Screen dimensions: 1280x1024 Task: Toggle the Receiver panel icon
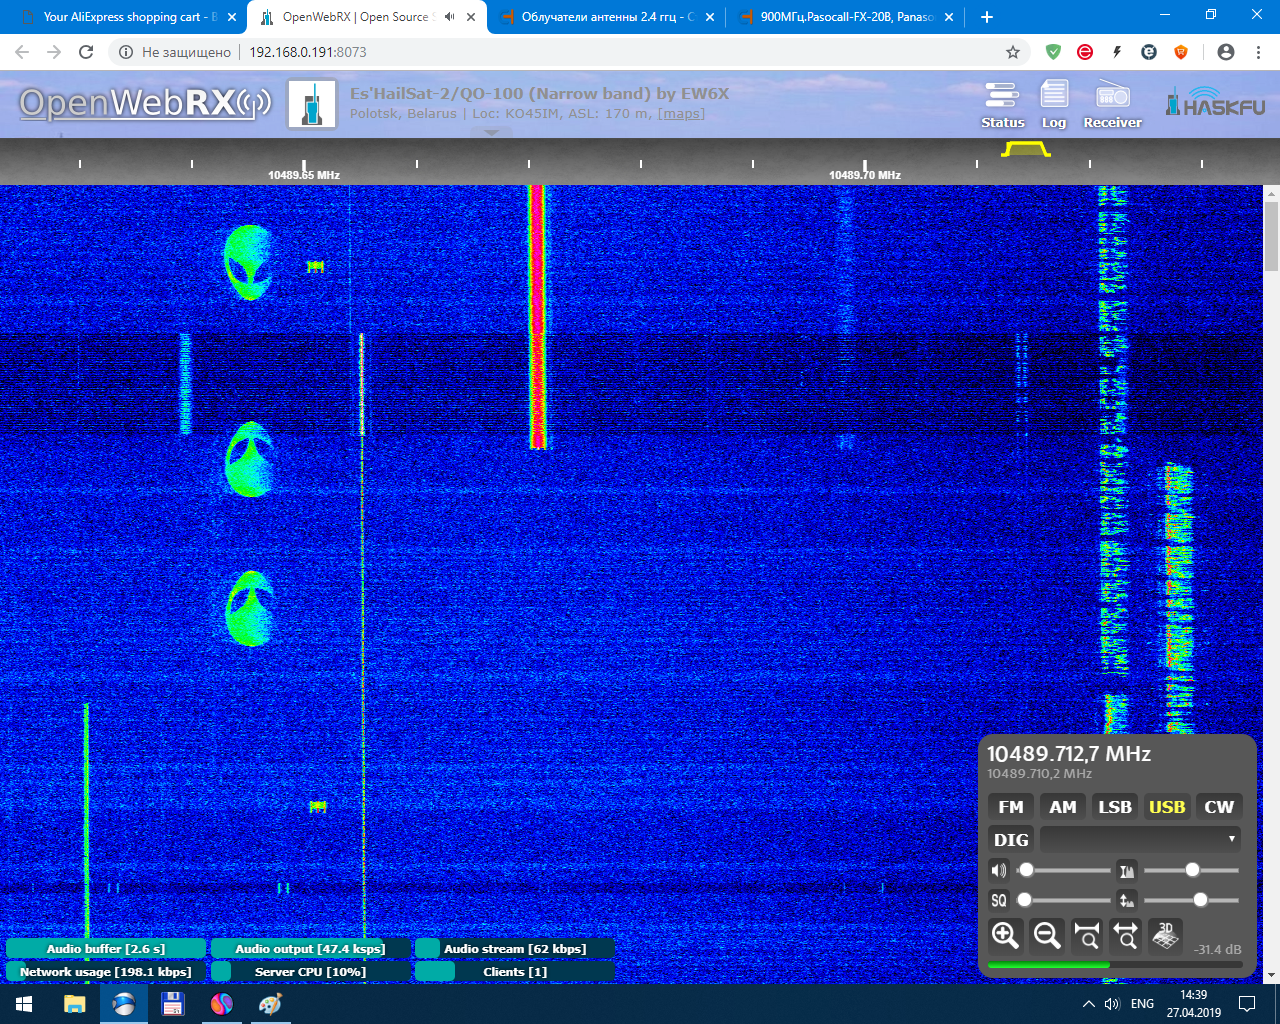pyautogui.click(x=1112, y=105)
